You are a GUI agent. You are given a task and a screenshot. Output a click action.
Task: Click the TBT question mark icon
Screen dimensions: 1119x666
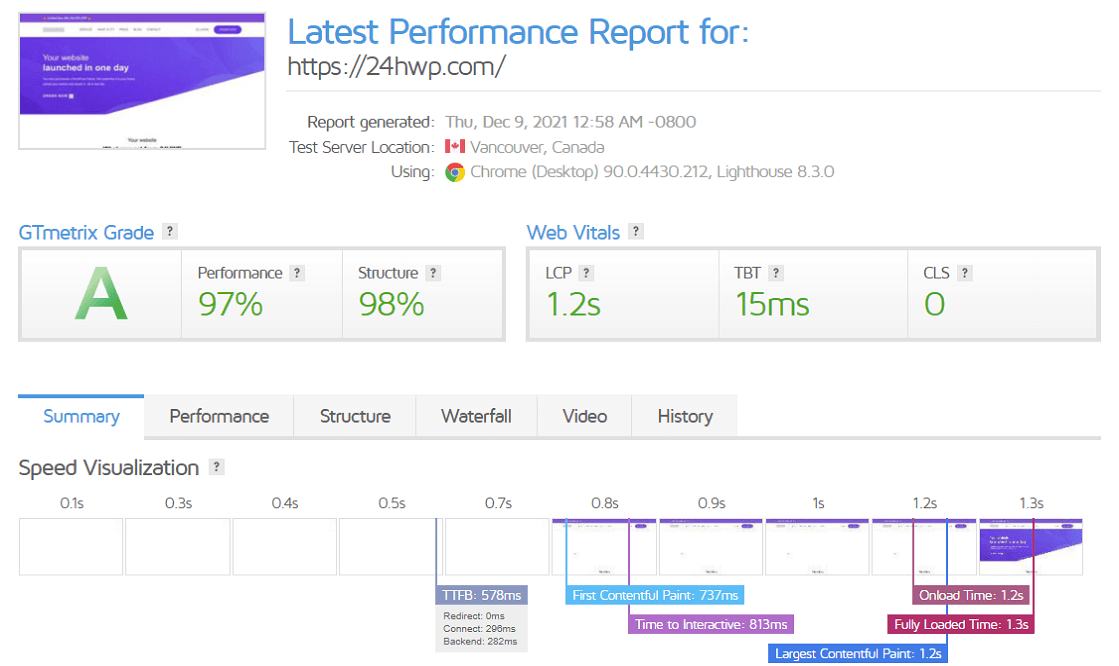point(776,273)
